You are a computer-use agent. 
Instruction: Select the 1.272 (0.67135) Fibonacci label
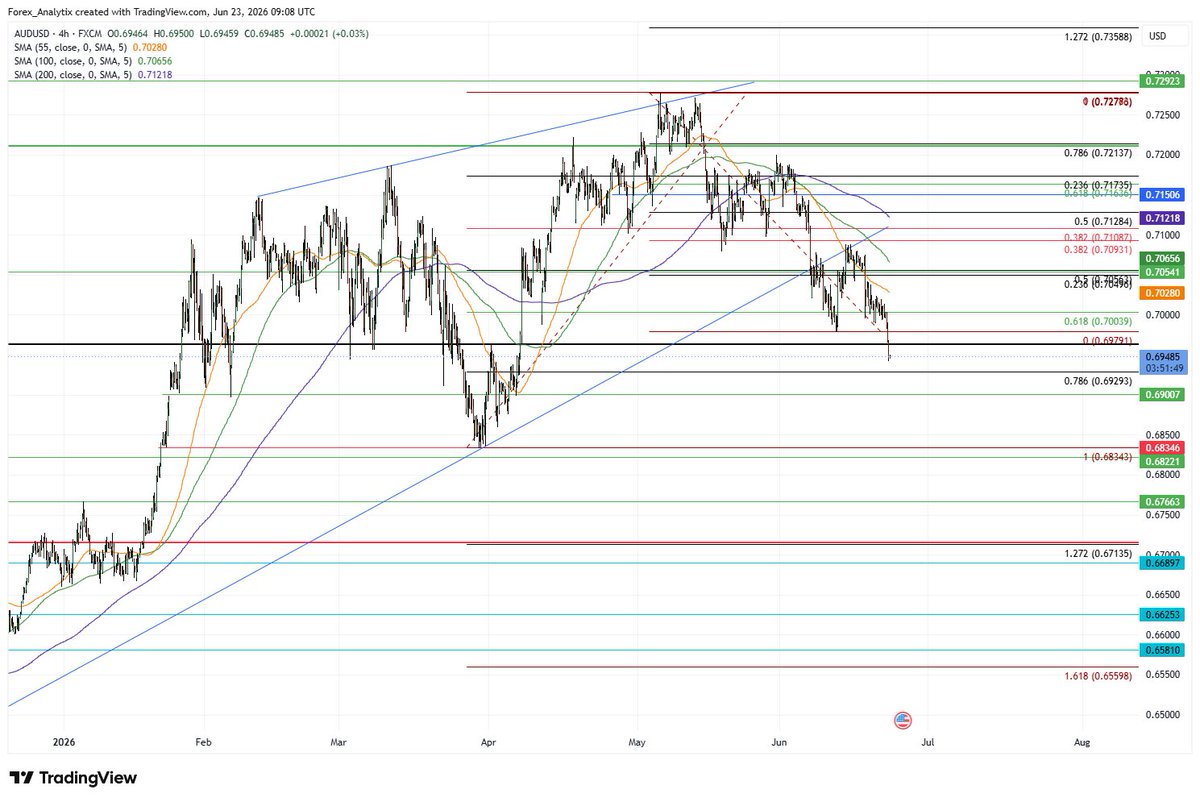(x=1097, y=553)
